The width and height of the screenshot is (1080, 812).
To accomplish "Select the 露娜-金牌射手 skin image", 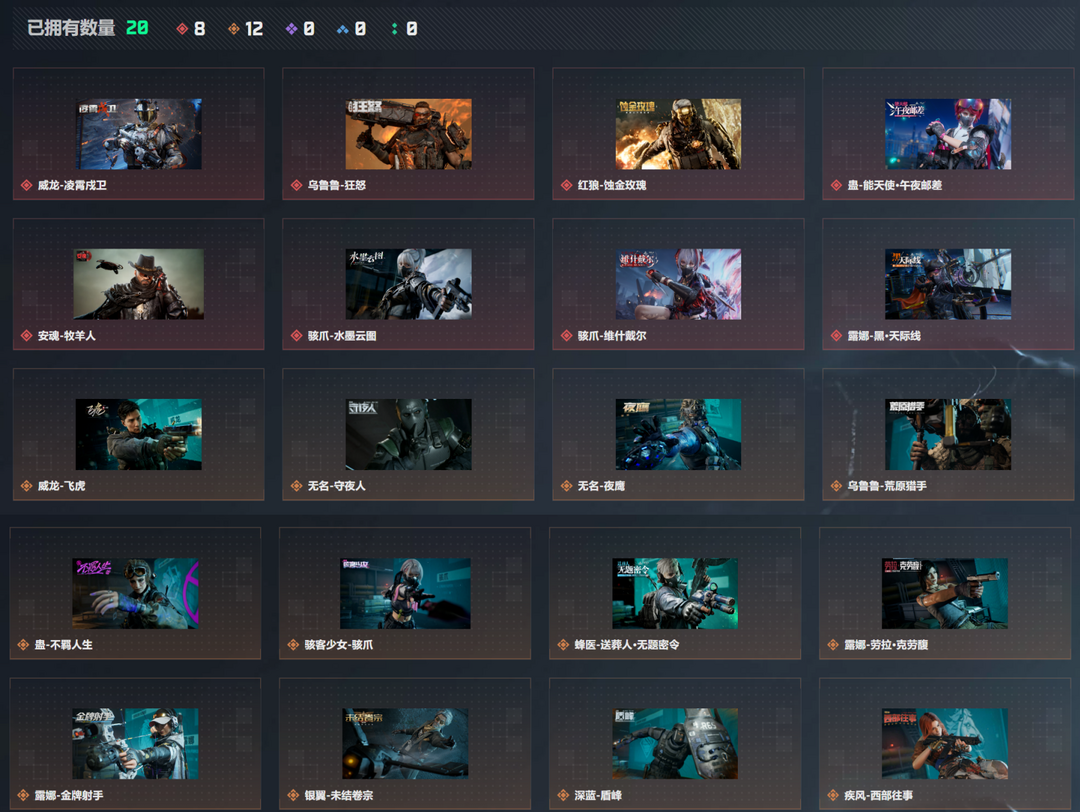I will tap(135, 744).
